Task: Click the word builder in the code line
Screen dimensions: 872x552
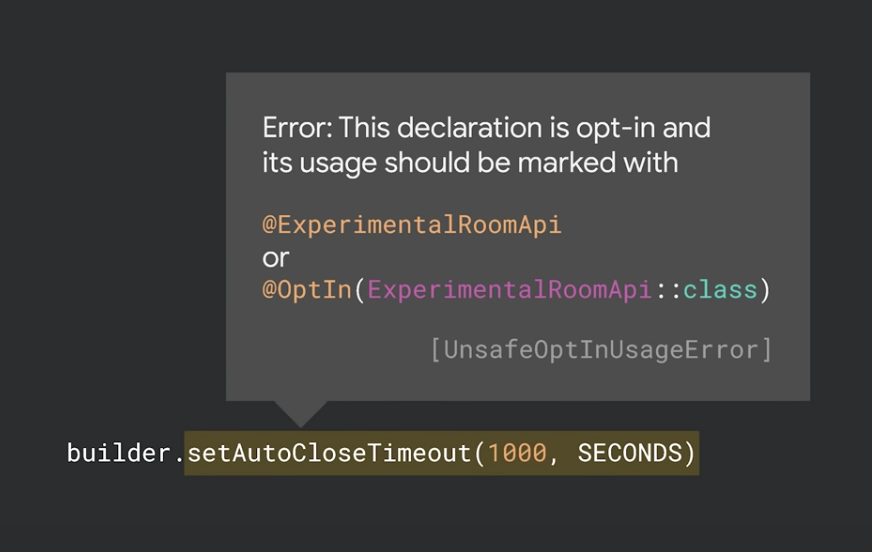Action: pos(118,452)
